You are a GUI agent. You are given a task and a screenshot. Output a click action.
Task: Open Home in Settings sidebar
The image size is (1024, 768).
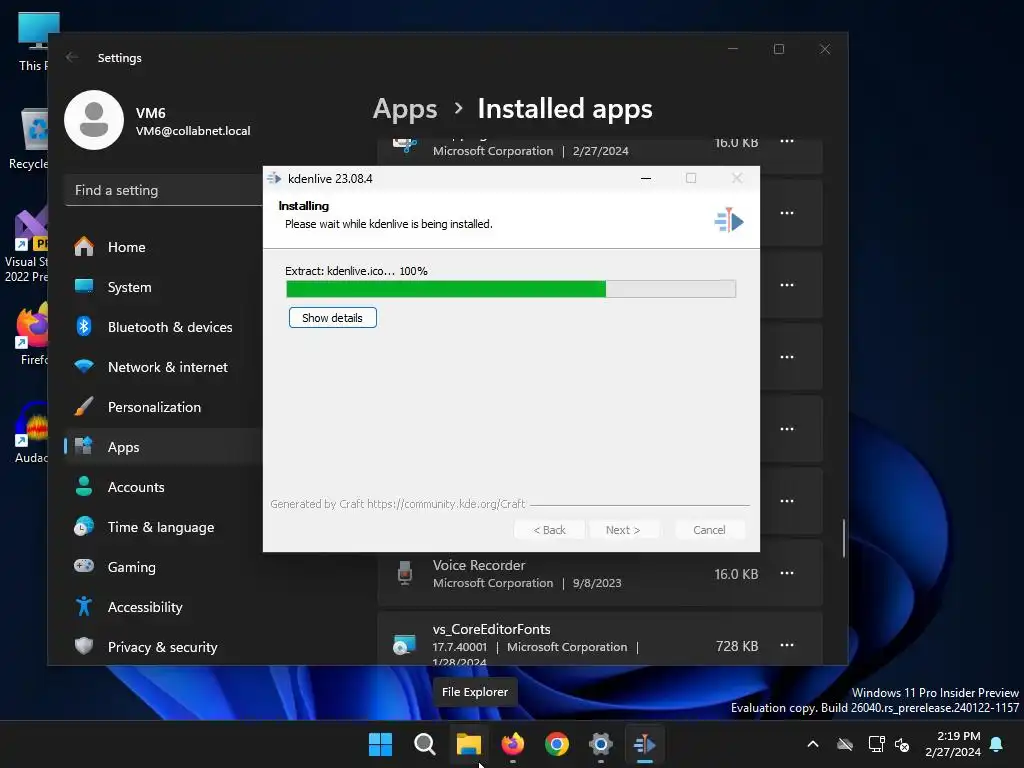point(163,248)
